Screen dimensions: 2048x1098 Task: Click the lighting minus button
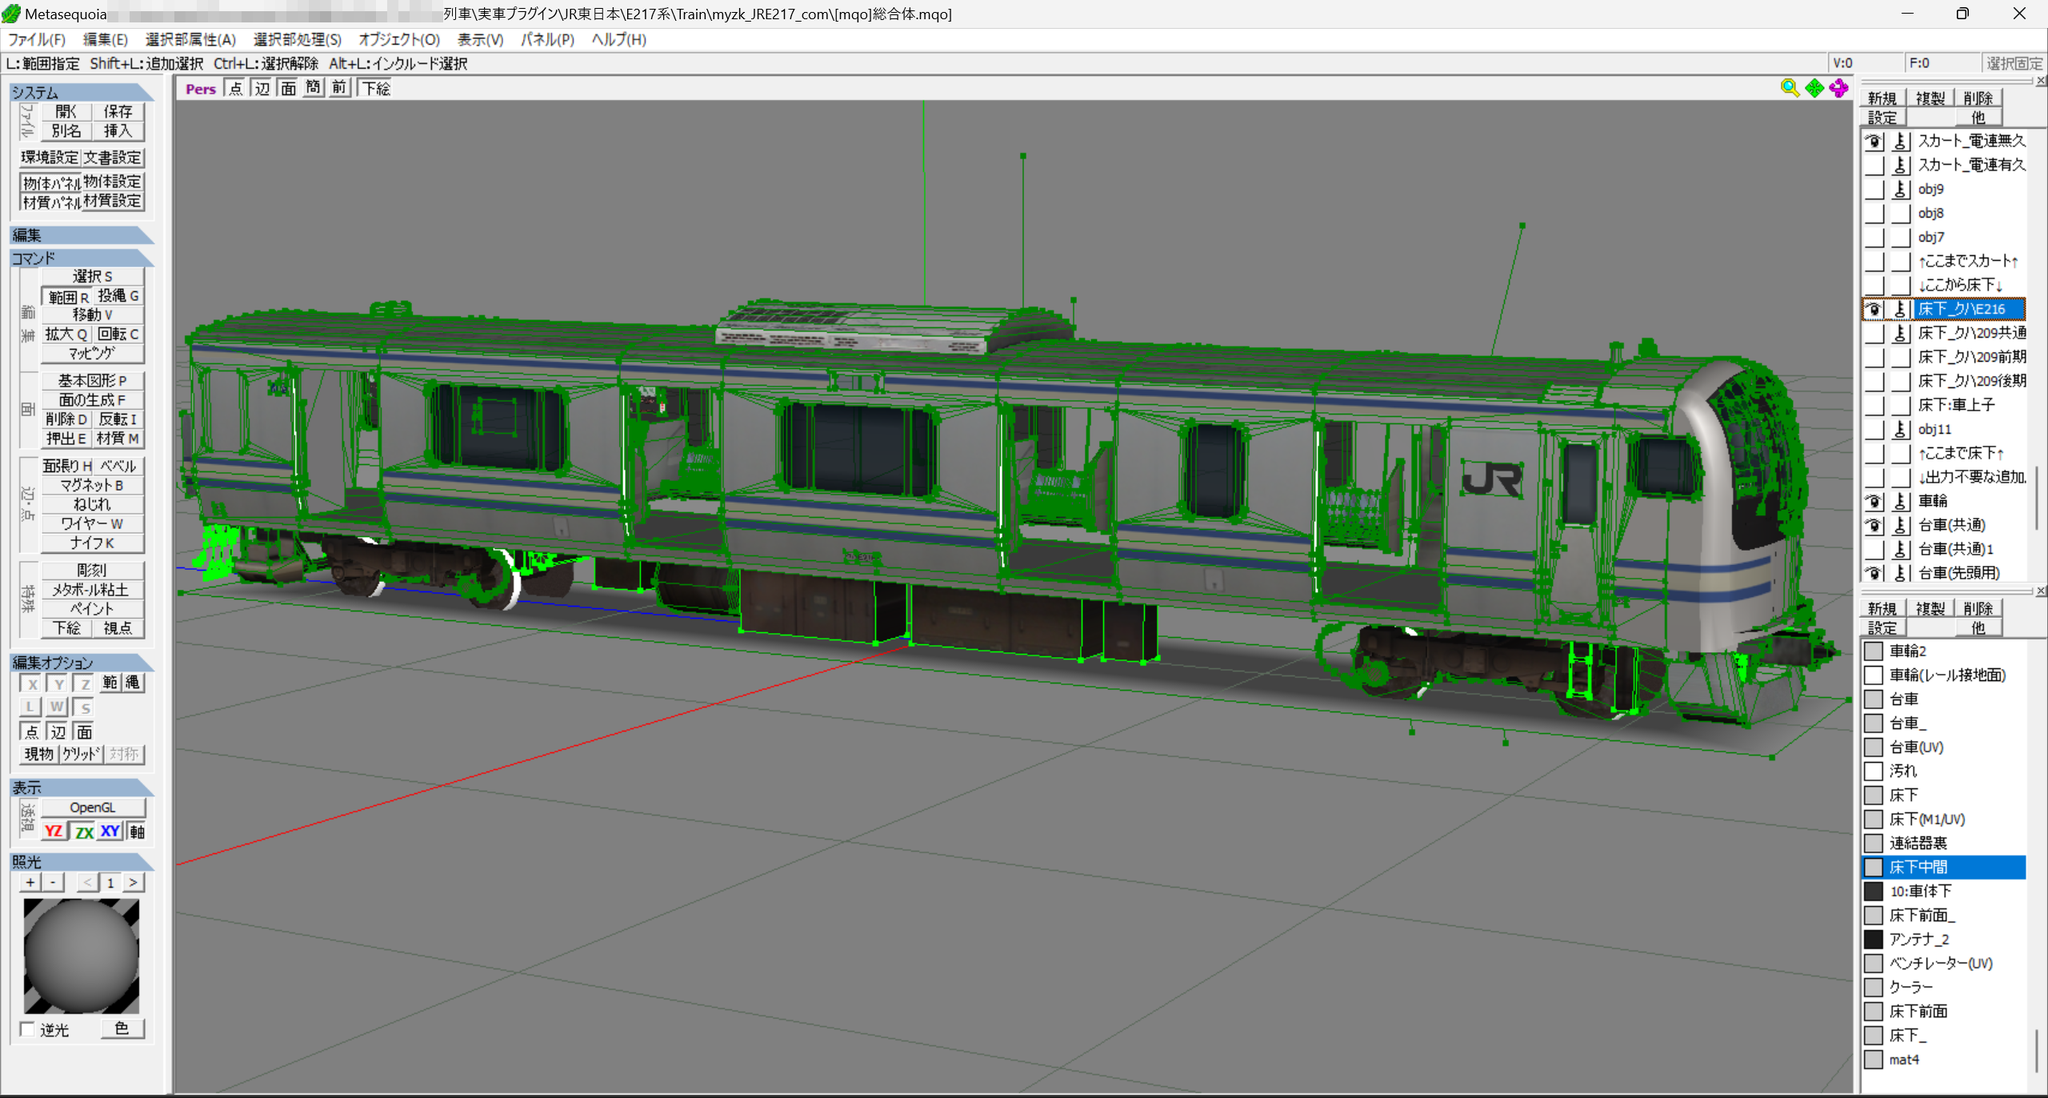54,882
